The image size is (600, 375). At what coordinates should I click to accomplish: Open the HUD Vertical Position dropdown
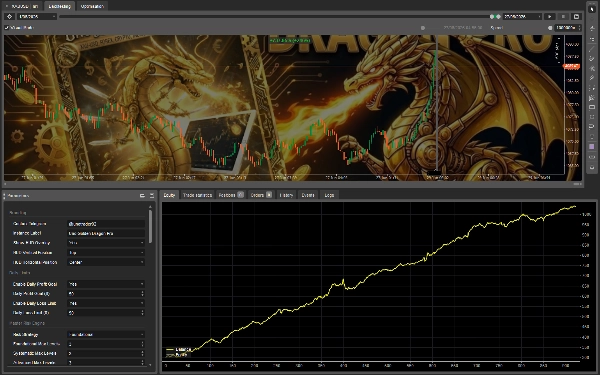tap(106, 253)
